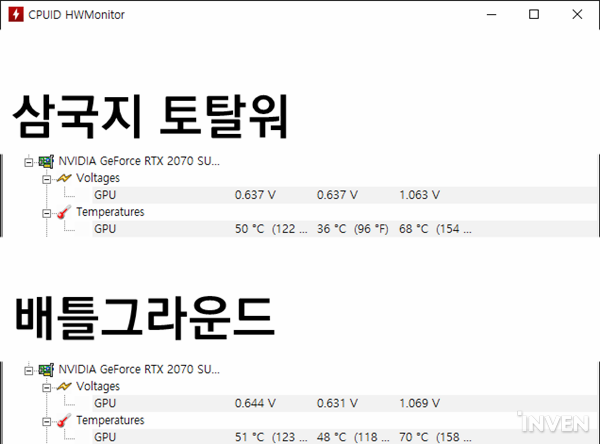The image size is (600, 444).
Task: Click the 36 °C minimum temperature value
Action: 352,229
